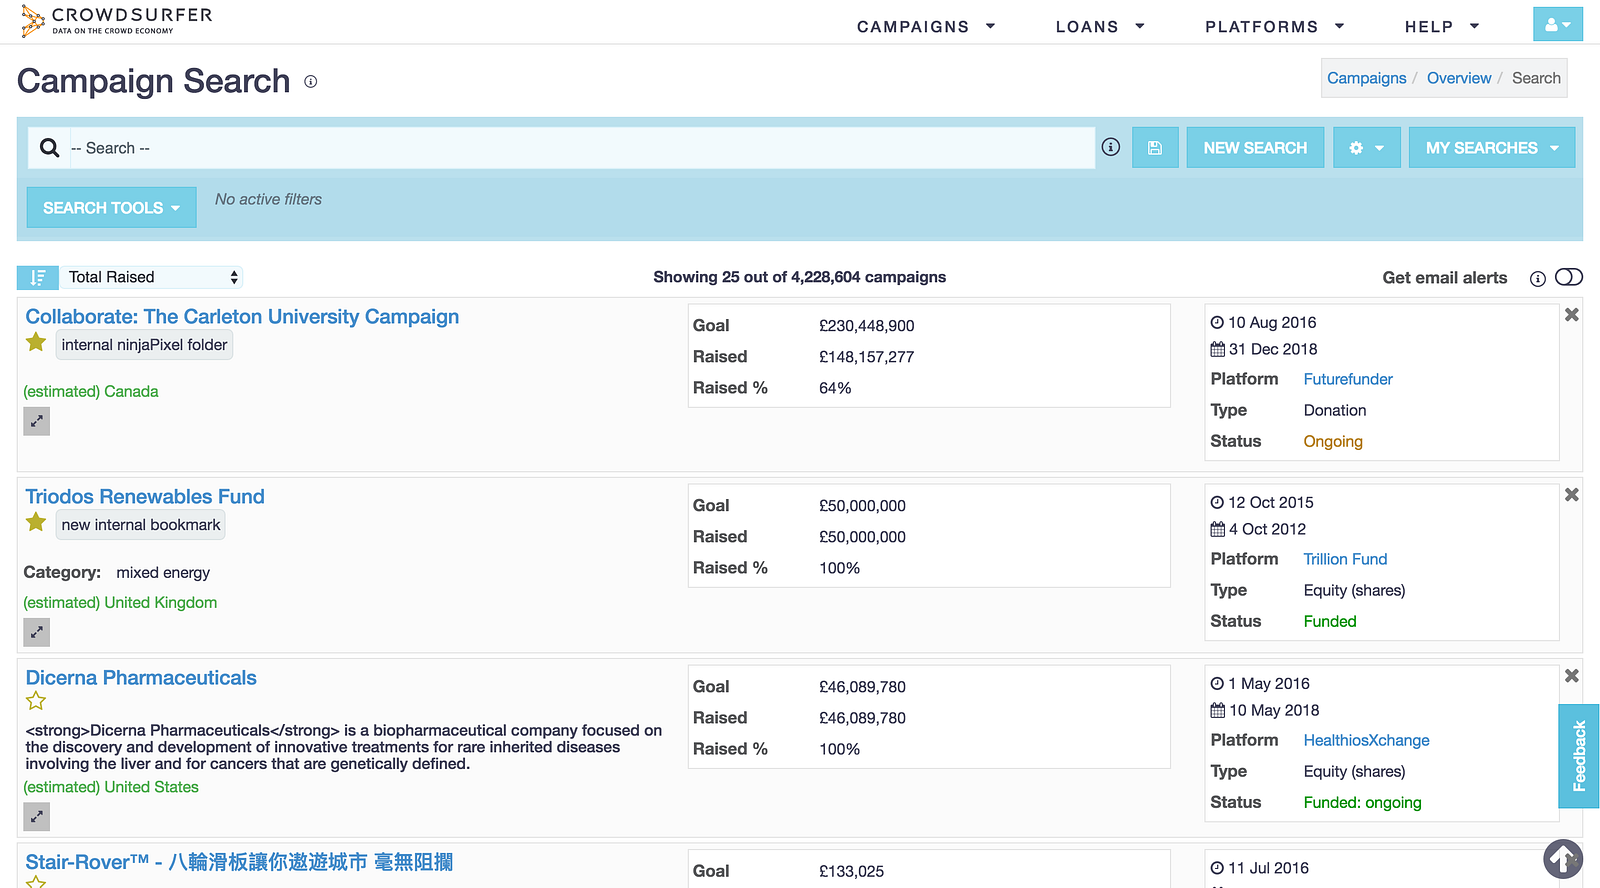Screen dimensions: 1600x888
Task: Dismiss the Carleton University Campaign result
Action: click(1572, 315)
